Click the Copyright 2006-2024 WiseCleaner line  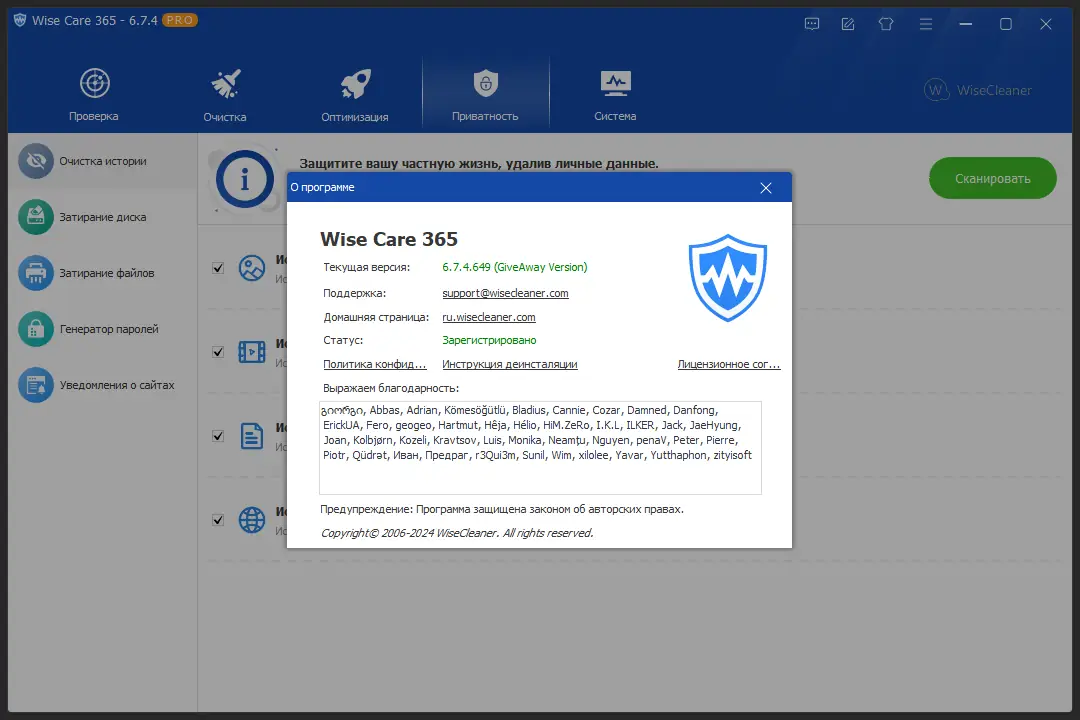[457, 533]
